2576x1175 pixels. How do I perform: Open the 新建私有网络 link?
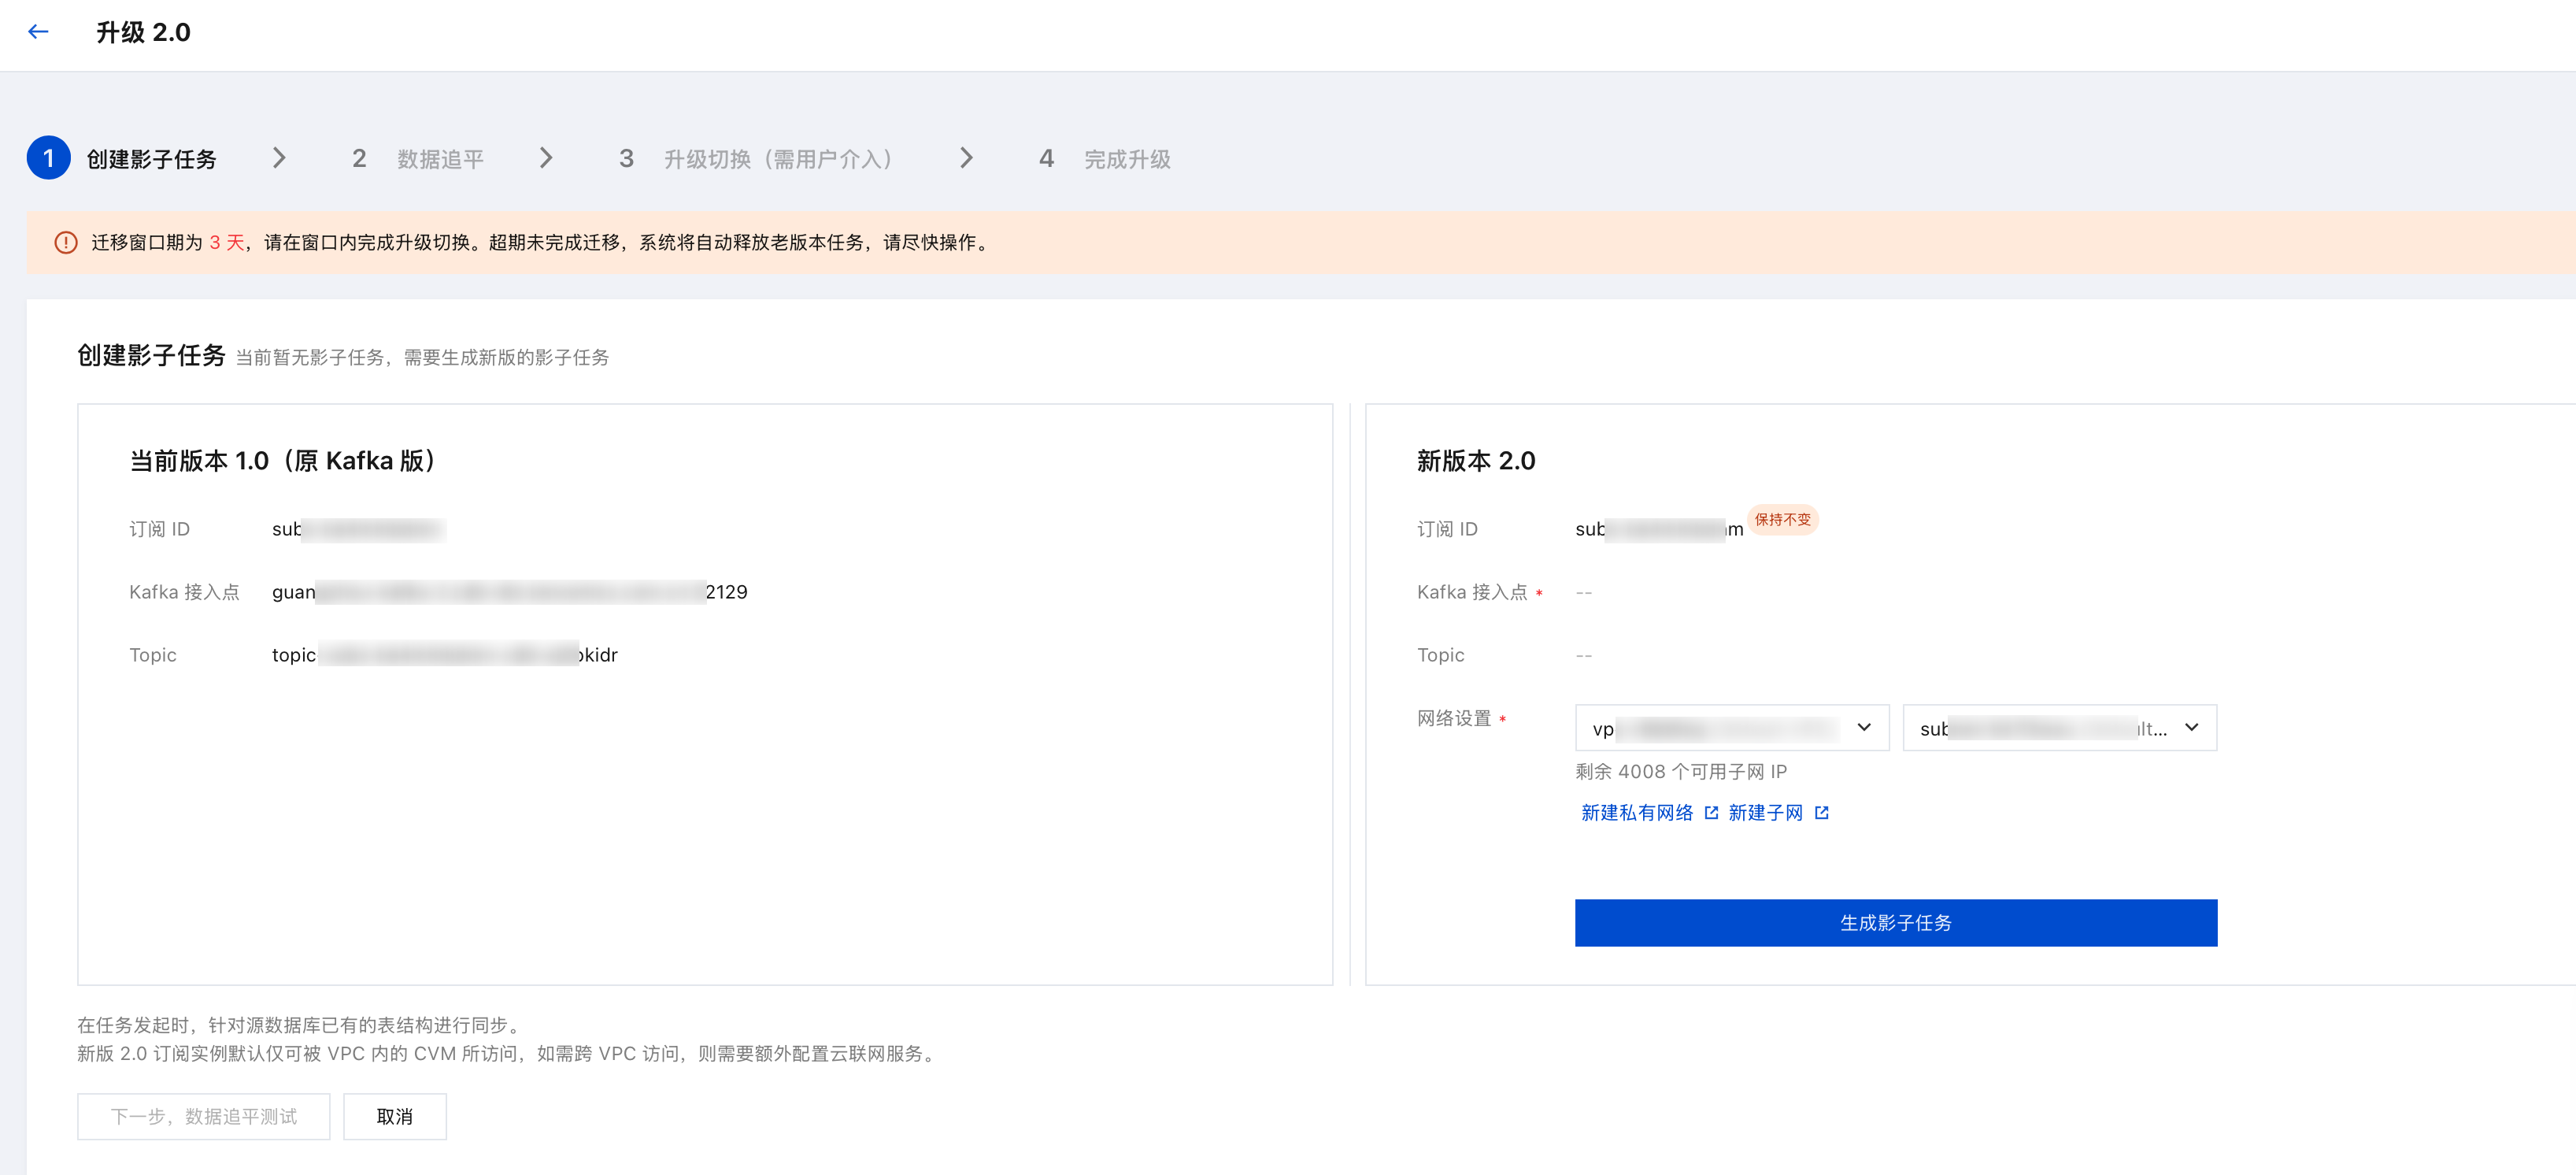[1637, 813]
